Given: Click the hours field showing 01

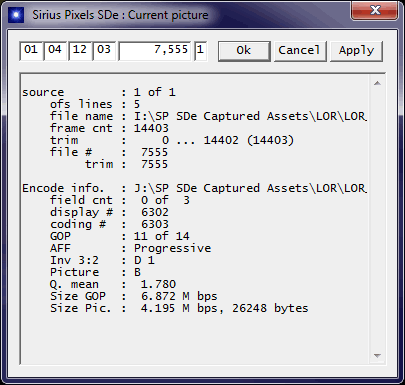Looking at the screenshot, I should (x=31, y=51).
